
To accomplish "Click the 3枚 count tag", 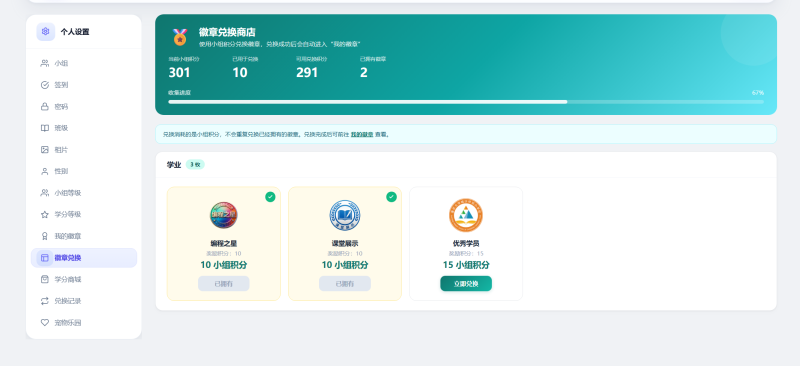I will click(x=195, y=165).
